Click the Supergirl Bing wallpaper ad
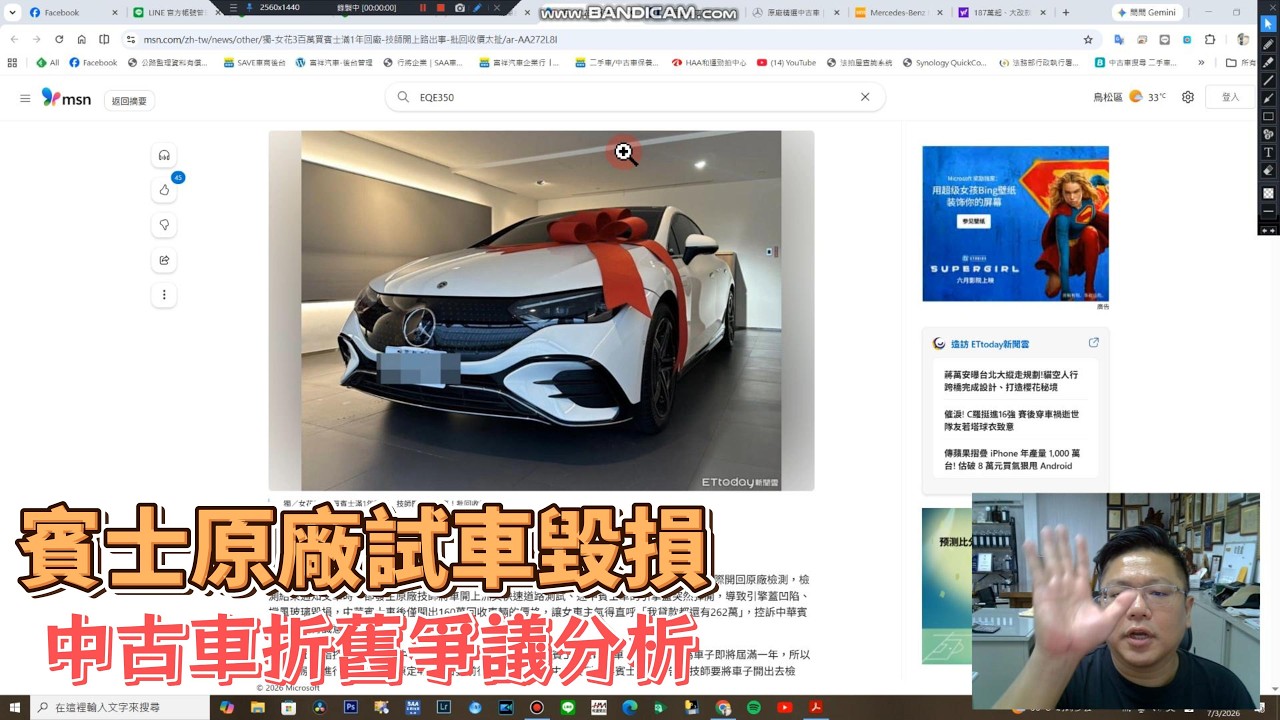The height and width of the screenshot is (720, 1280). point(1015,223)
